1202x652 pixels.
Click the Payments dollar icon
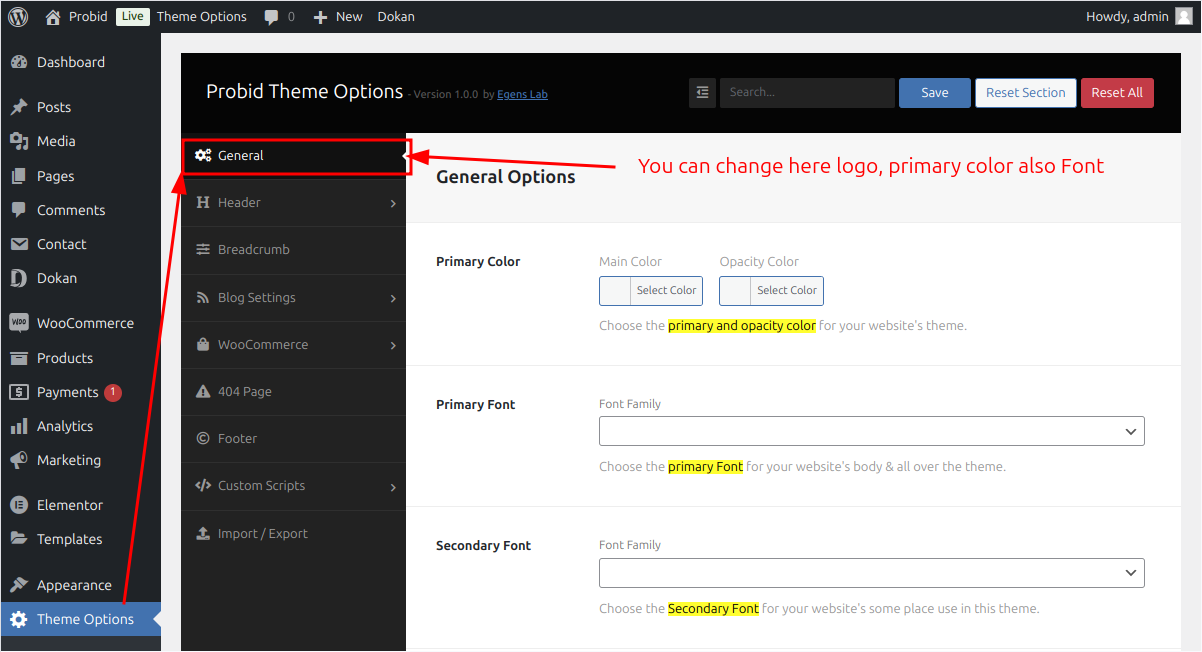coord(19,392)
